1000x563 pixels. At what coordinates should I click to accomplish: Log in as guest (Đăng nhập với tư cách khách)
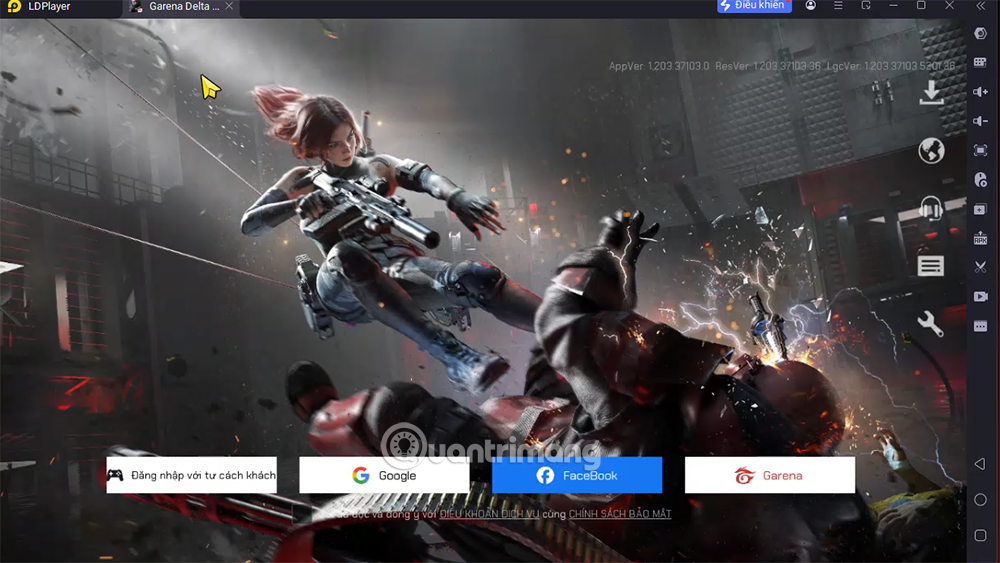coord(191,475)
